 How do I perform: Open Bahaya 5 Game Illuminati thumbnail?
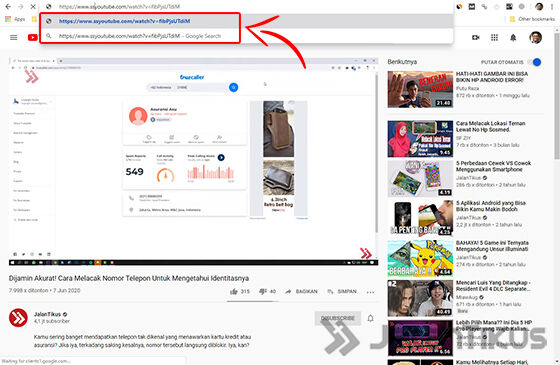pyautogui.click(x=420, y=258)
